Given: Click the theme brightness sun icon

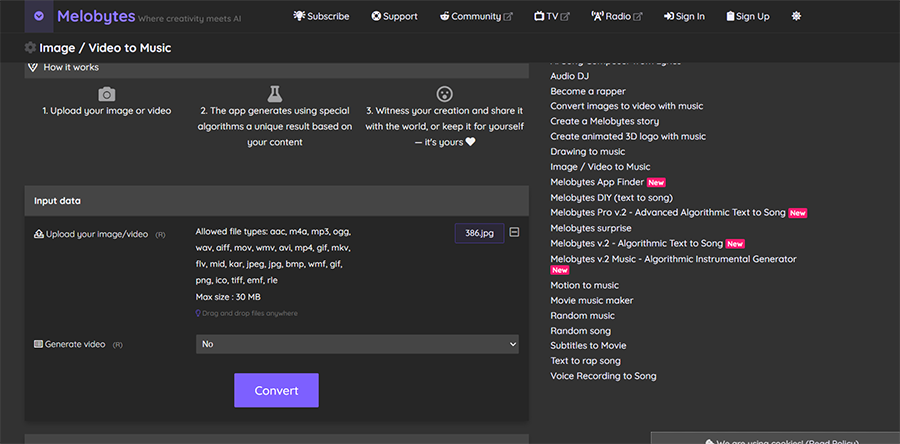Looking at the screenshot, I should (796, 16).
